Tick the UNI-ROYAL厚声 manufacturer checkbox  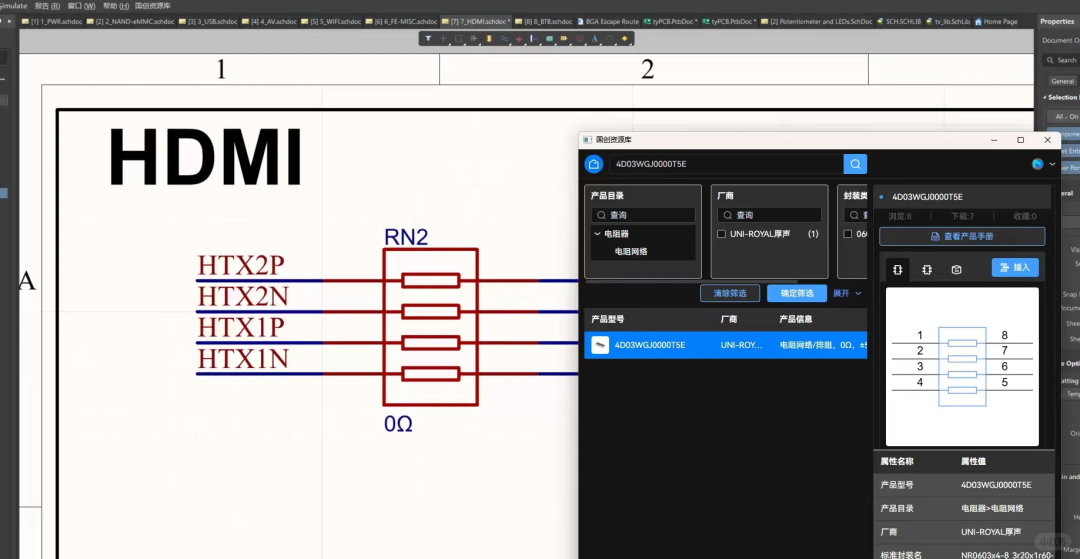[x=721, y=234]
